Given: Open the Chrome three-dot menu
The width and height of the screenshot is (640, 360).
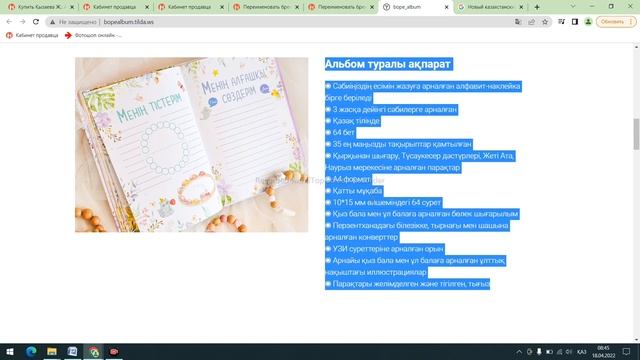Looking at the screenshot, I should (x=631, y=22).
